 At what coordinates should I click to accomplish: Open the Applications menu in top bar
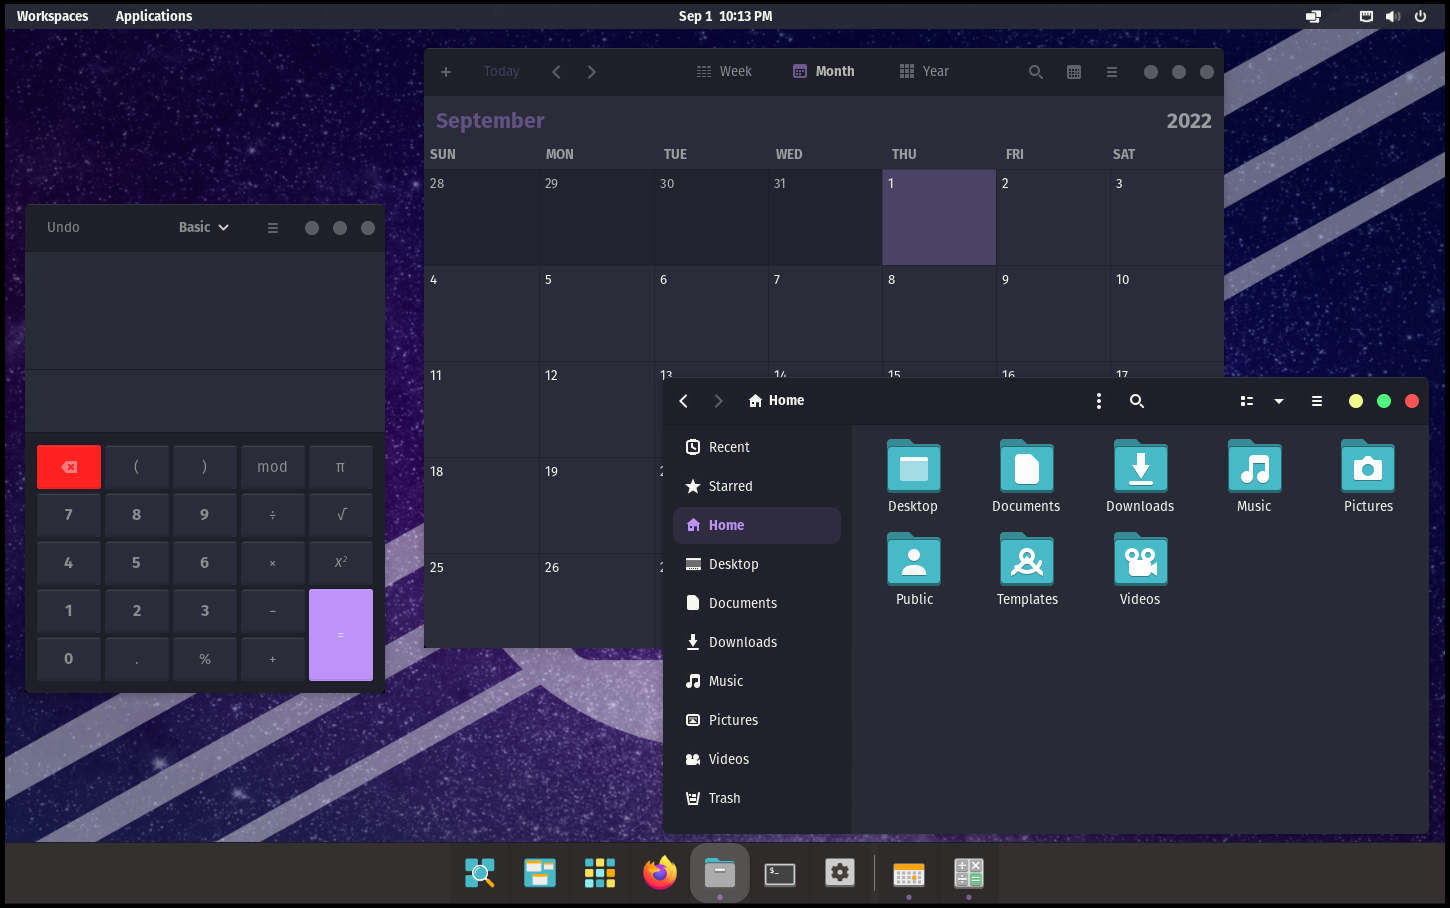pyautogui.click(x=154, y=16)
